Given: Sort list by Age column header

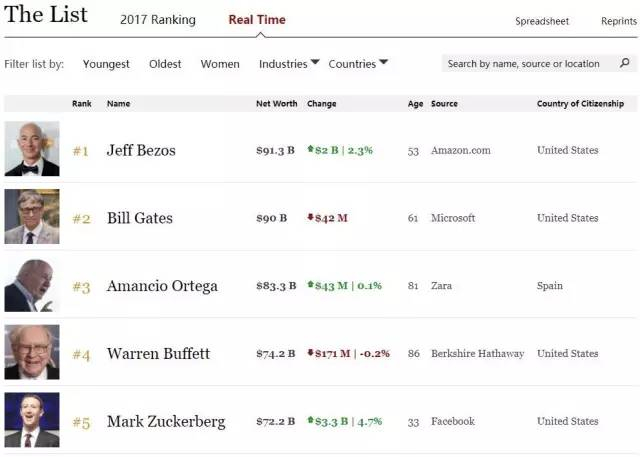Looking at the screenshot, I should pos(415,104).
